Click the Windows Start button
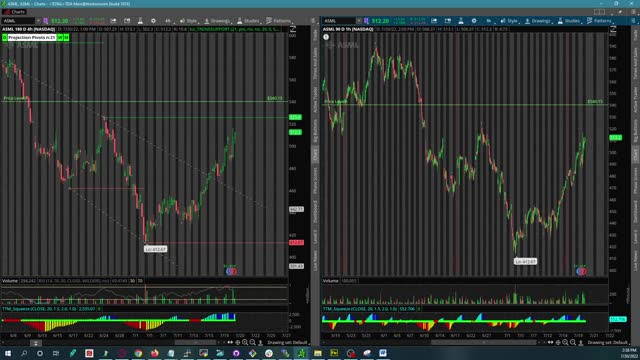640x360 pixels. click(x=8, y=353)
